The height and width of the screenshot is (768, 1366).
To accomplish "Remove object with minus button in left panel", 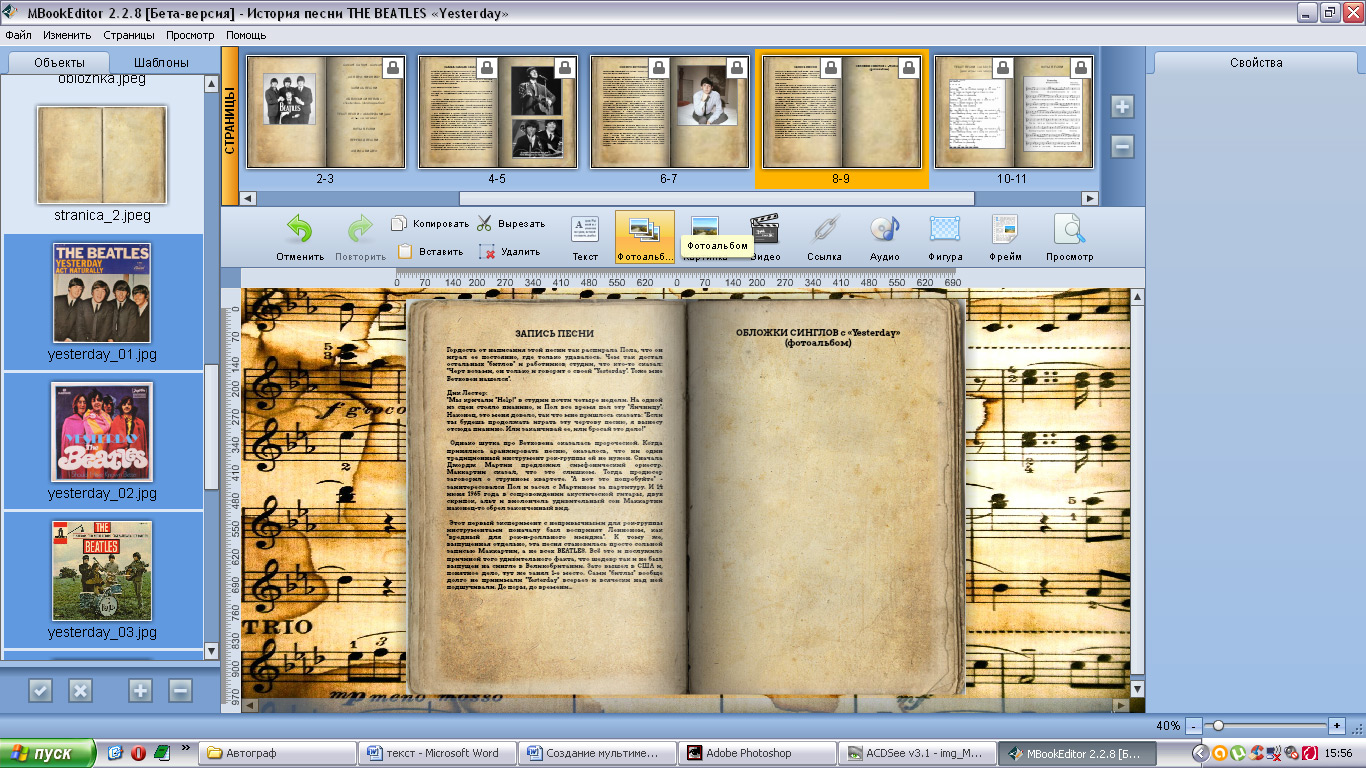I will (180, 690).
